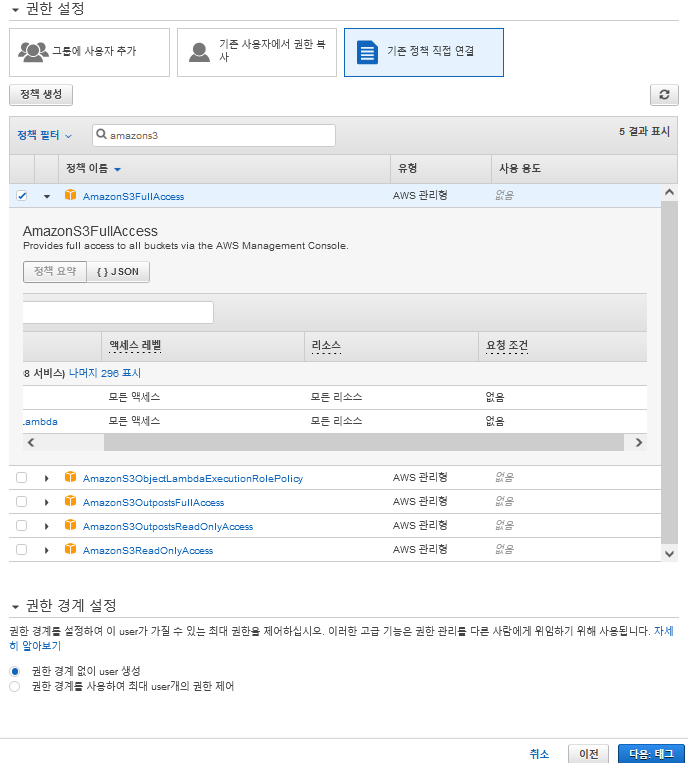Click the policy icon beside AmazonS3OutpostsReadOnlyAccess
This screenshot has height=763, width=688.
[71, 525]
